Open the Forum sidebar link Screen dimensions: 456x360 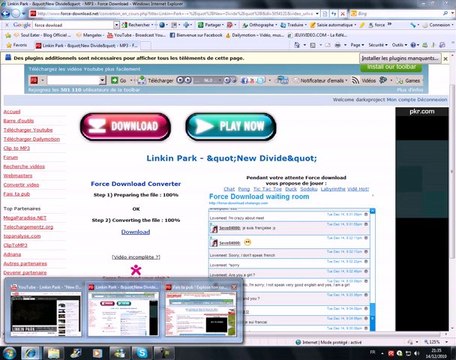(x=11, y=157)
